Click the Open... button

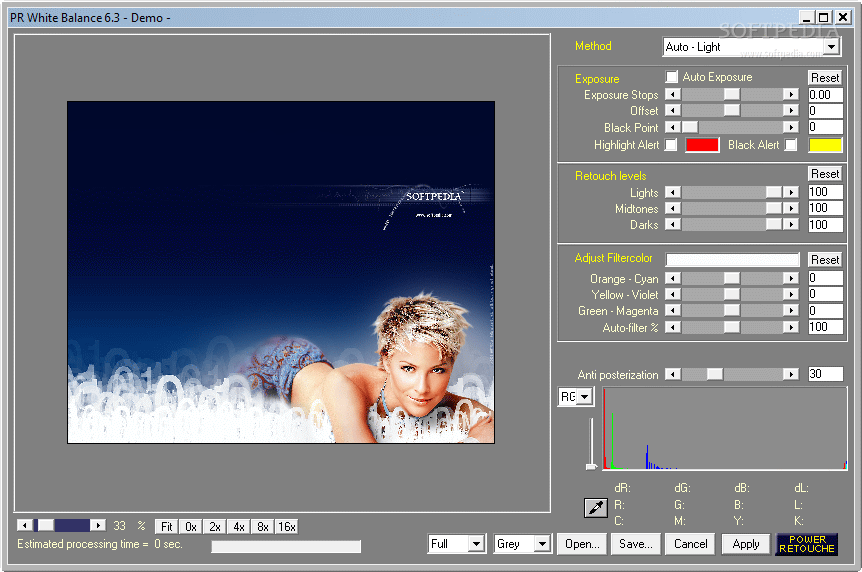click(582, 544)
